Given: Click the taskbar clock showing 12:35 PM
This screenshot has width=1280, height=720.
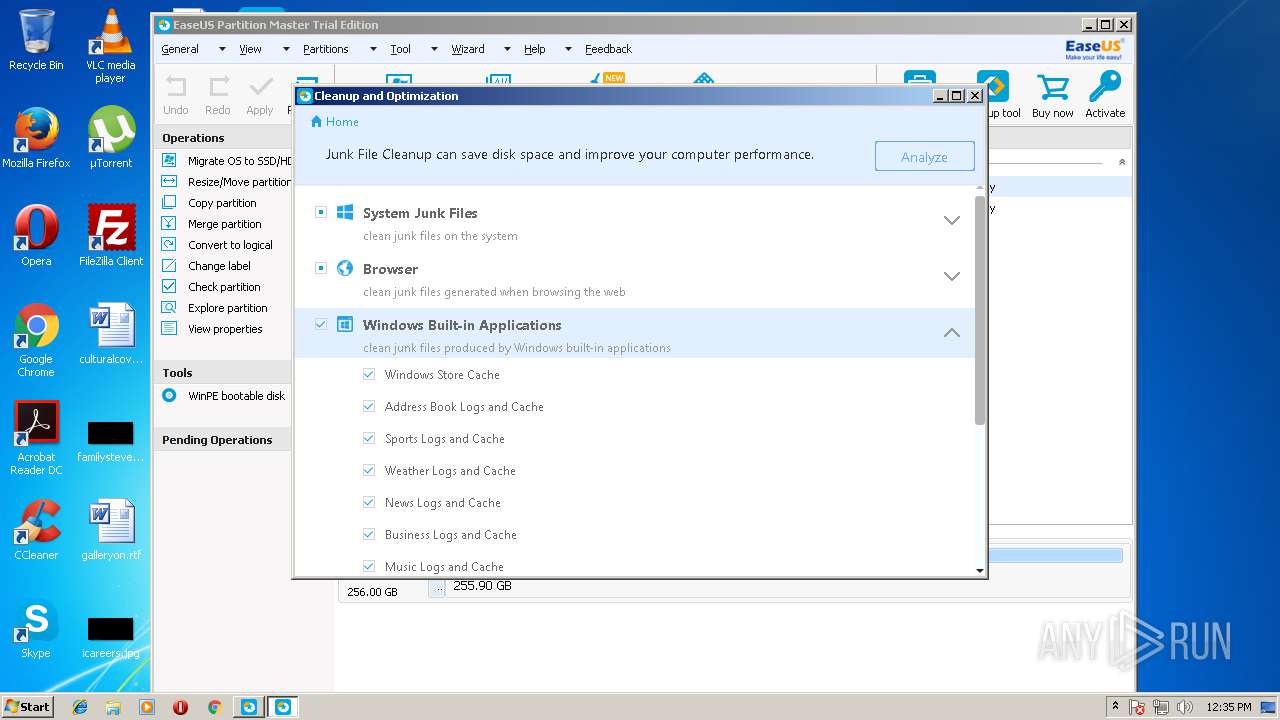Looking at the screenshot, I should click(1229, 707).
